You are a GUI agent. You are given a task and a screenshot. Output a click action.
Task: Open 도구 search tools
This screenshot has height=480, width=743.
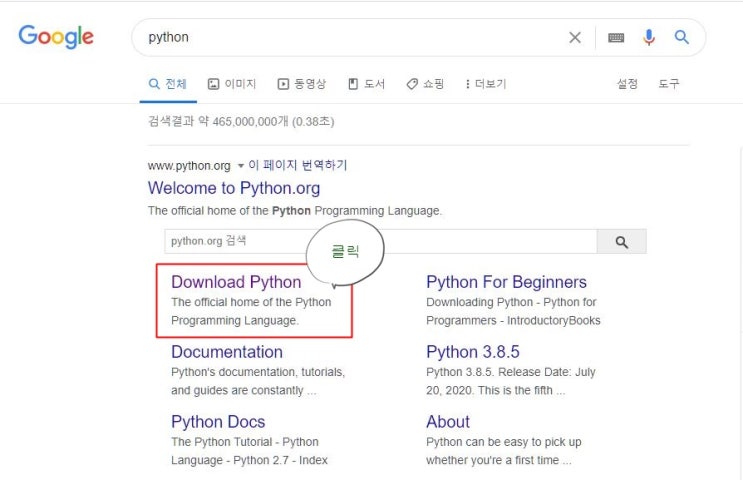pyautogui.click(x=669, y=84)
